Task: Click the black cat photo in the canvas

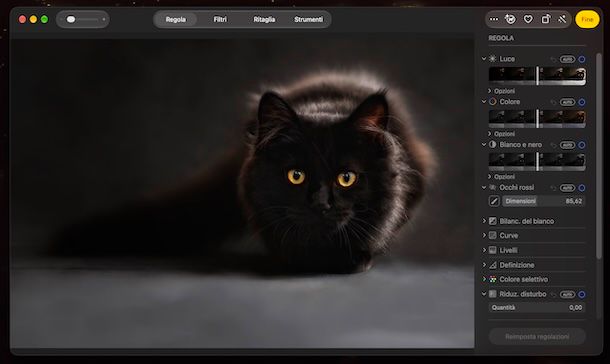Action: point(242,193)
